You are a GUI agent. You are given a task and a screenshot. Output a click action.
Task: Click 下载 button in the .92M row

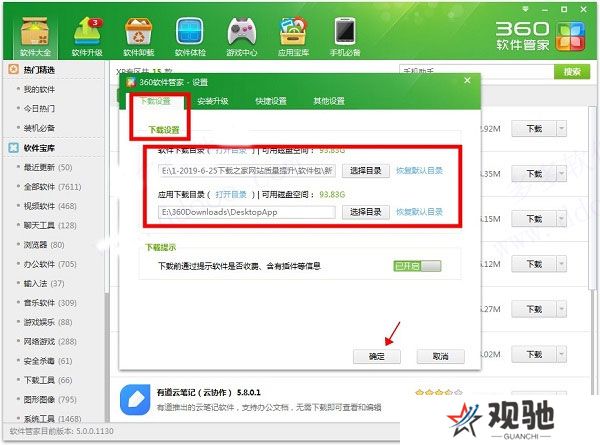click(x=534, y=129)
